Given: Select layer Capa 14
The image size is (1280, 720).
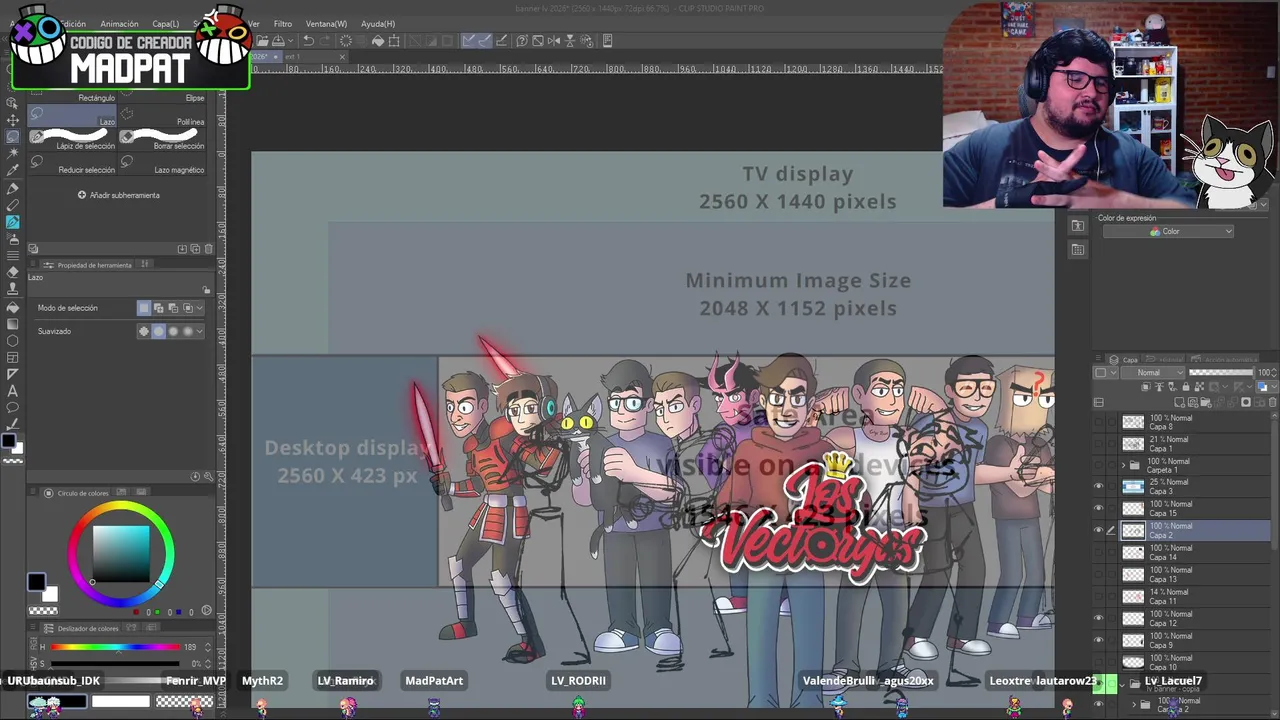Looking at the screenshot, I should pyautogui.click(x=1183, y=553).
